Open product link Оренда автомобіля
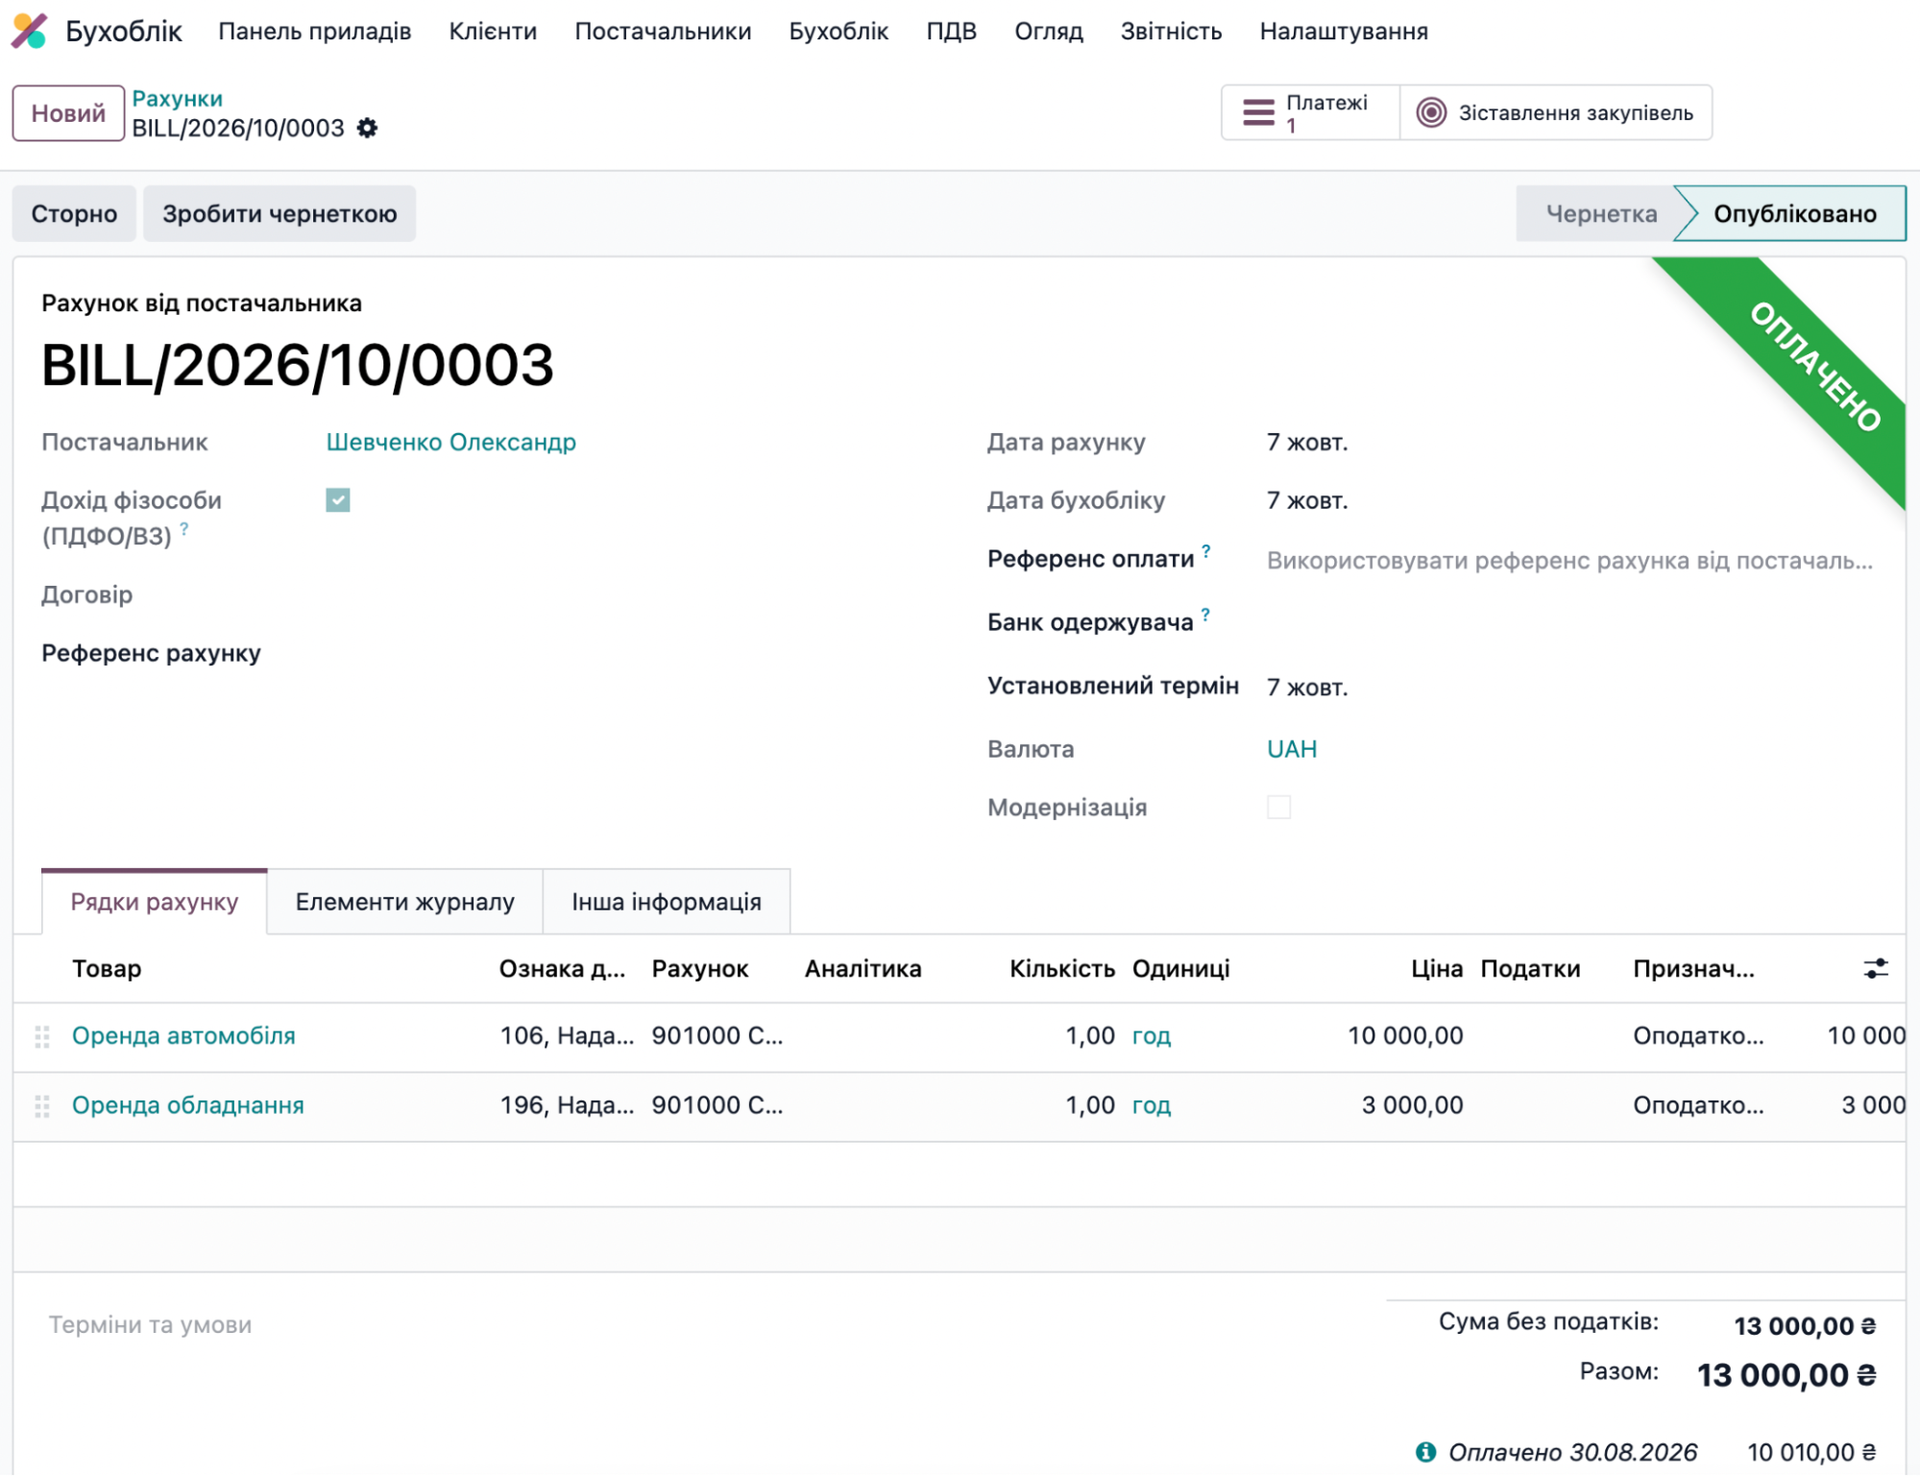Screen dimensions: 1920x1476 184,1036
